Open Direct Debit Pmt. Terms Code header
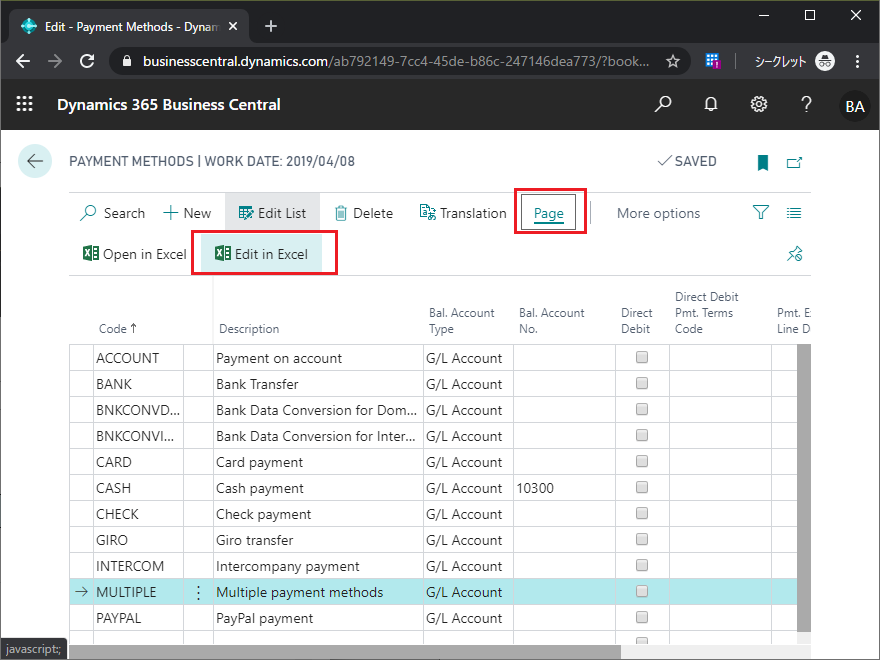Image resolution: width=880 pixels, height=660 pixels. (707, 313)
